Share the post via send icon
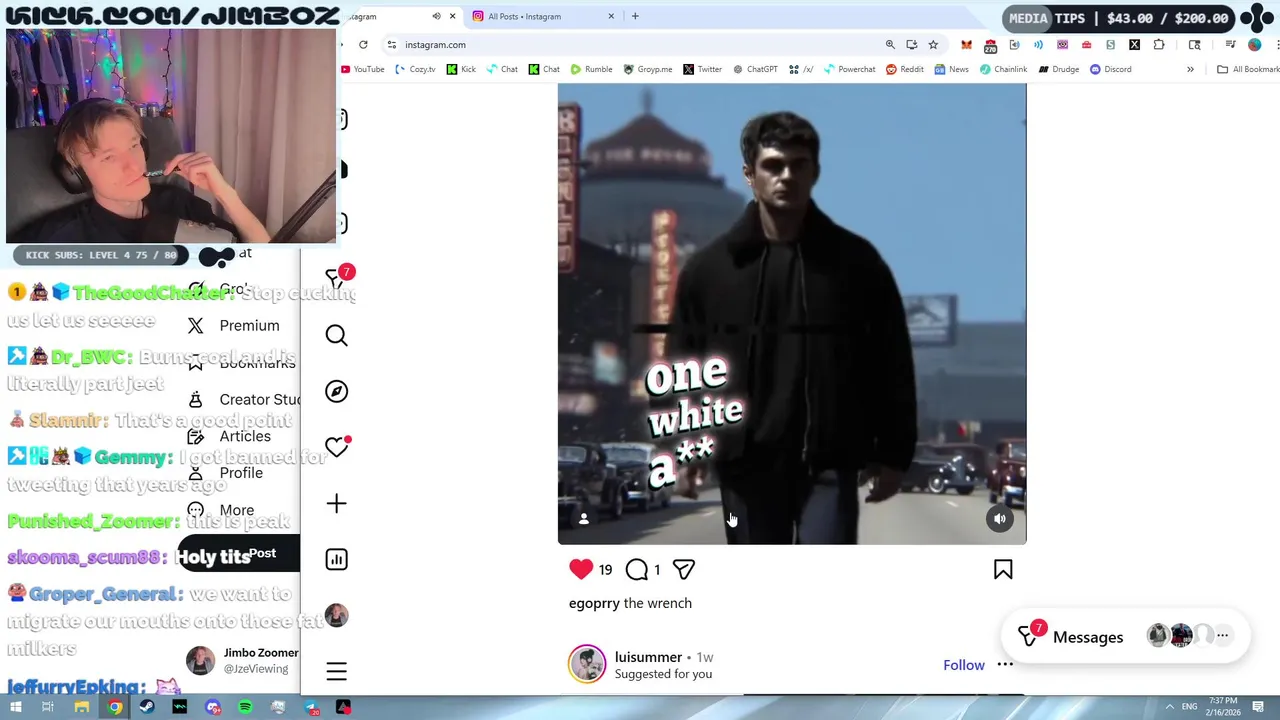This screenshot has width=1280, height=720. (x=684, y=569)
